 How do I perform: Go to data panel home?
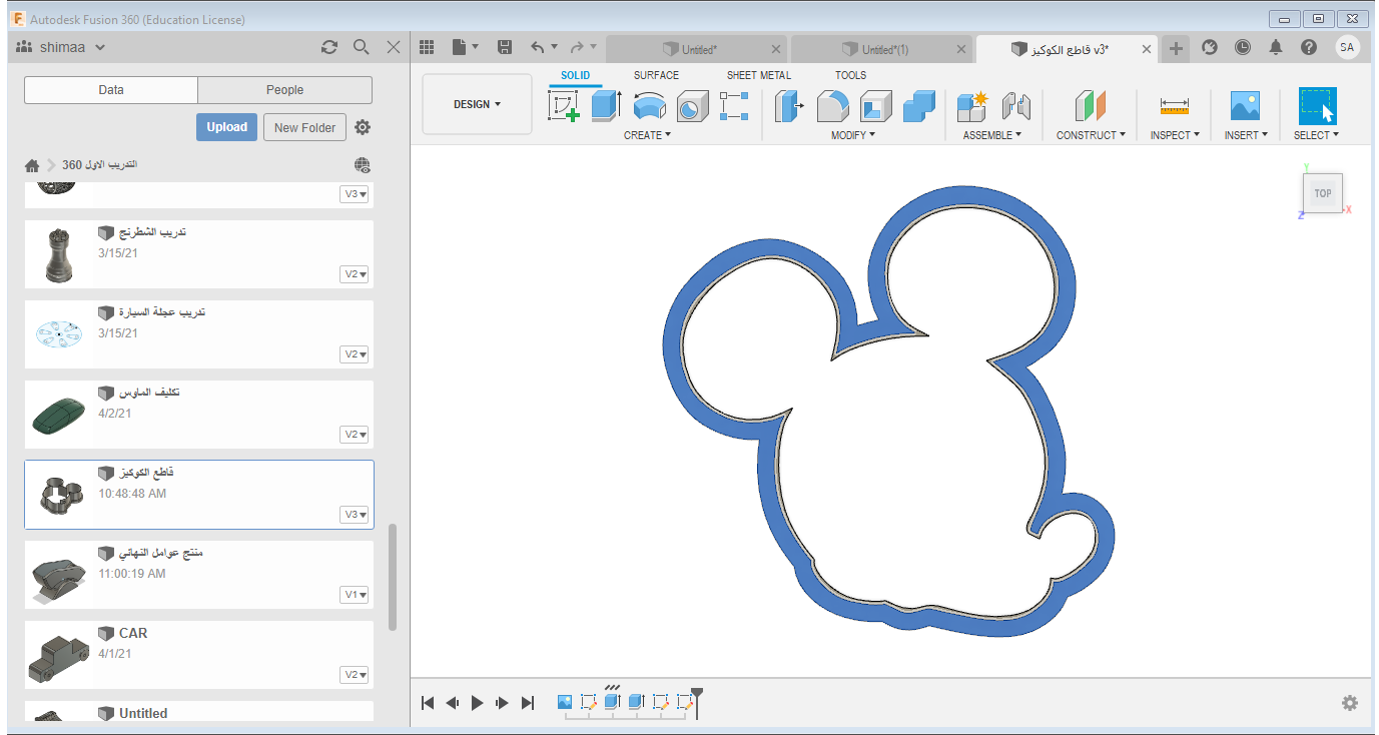[x=32, y=165]
